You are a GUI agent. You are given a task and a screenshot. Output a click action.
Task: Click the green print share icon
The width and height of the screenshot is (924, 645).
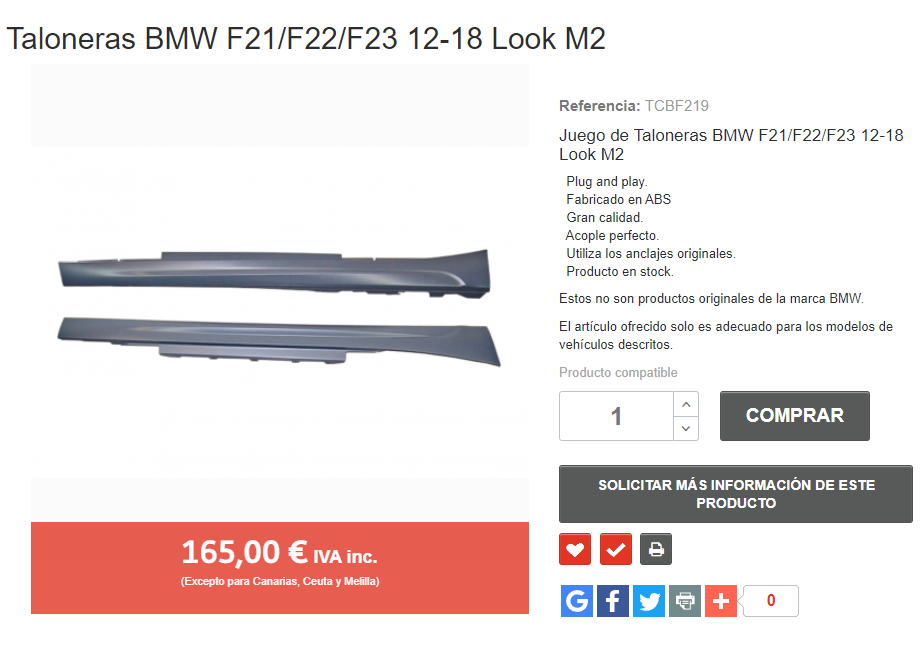click(685, 601)
